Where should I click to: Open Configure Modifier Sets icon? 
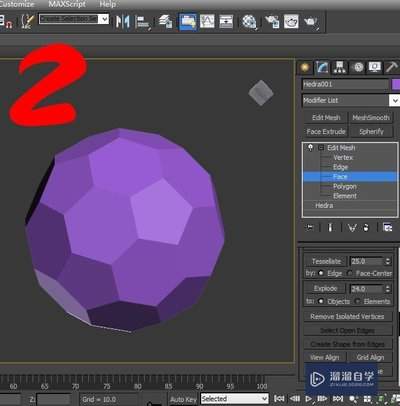point(388,228)
